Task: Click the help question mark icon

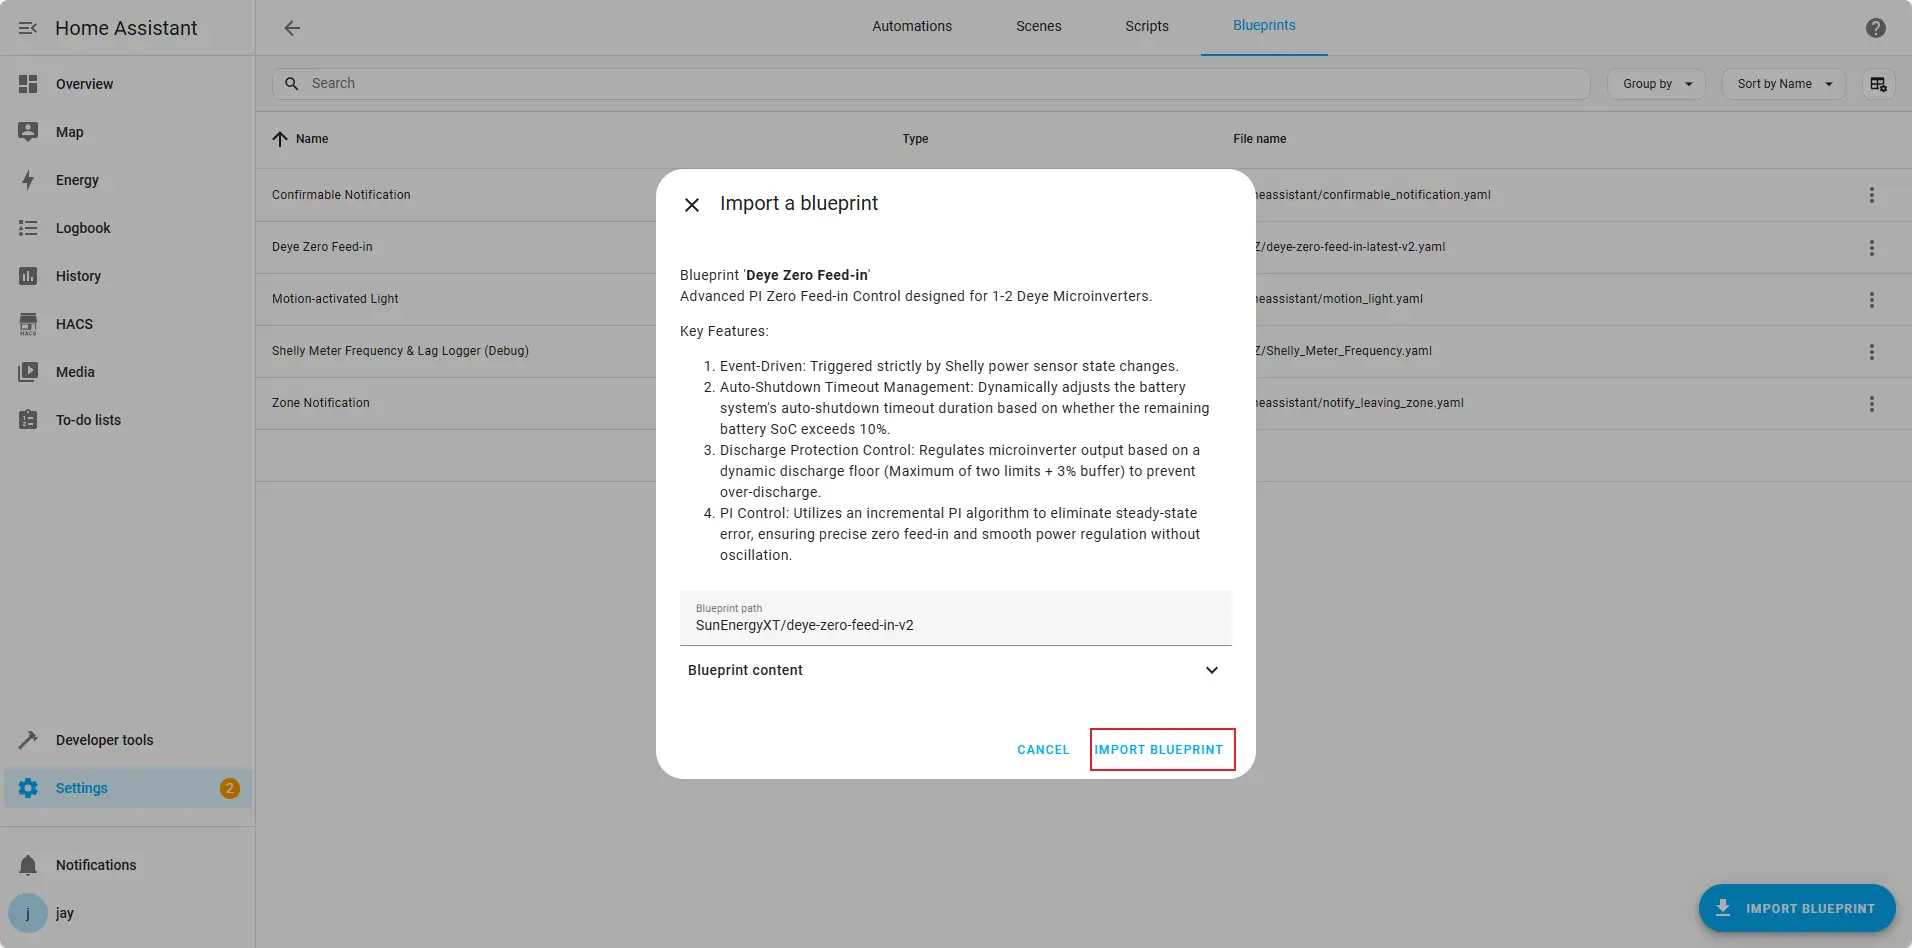Action: point(1875,28)
